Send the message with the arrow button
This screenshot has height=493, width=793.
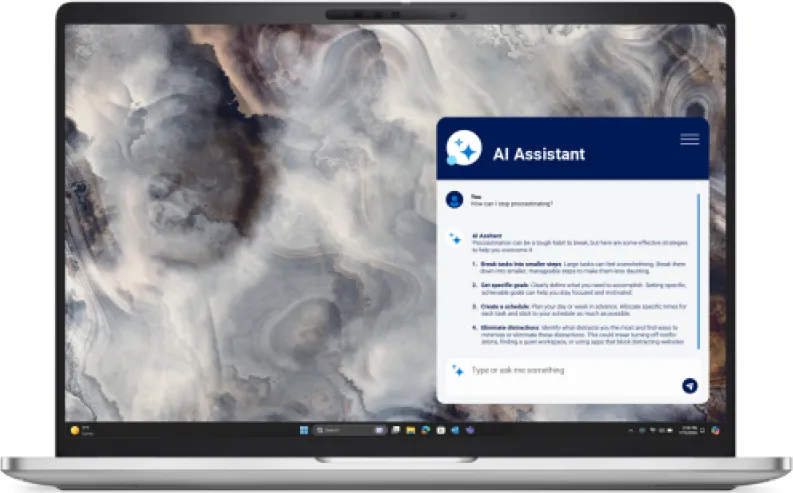[690, 386]
